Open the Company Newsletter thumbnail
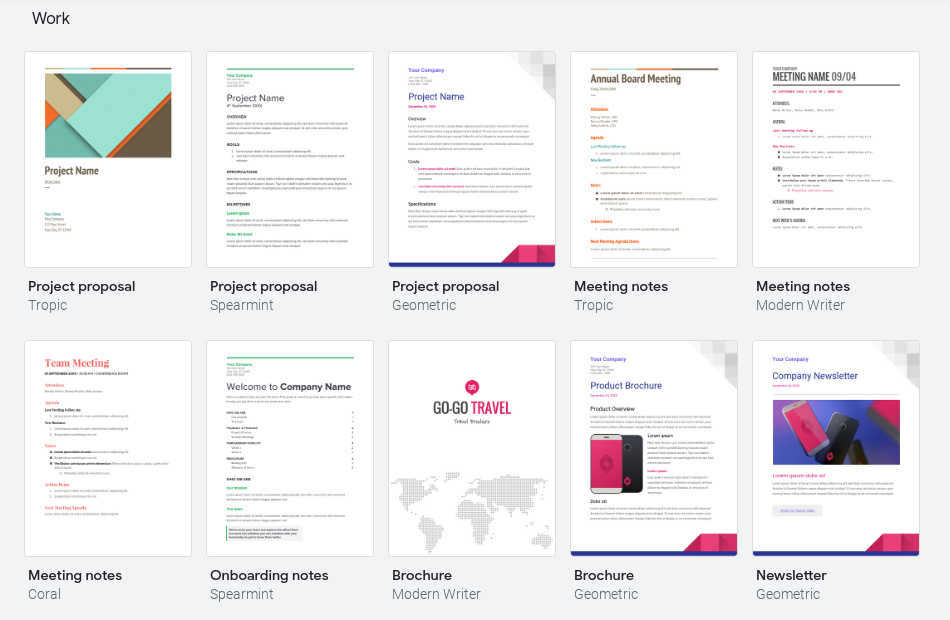This screenshot has width=950, height=620. pyautogui.click(x=836, y=448)
